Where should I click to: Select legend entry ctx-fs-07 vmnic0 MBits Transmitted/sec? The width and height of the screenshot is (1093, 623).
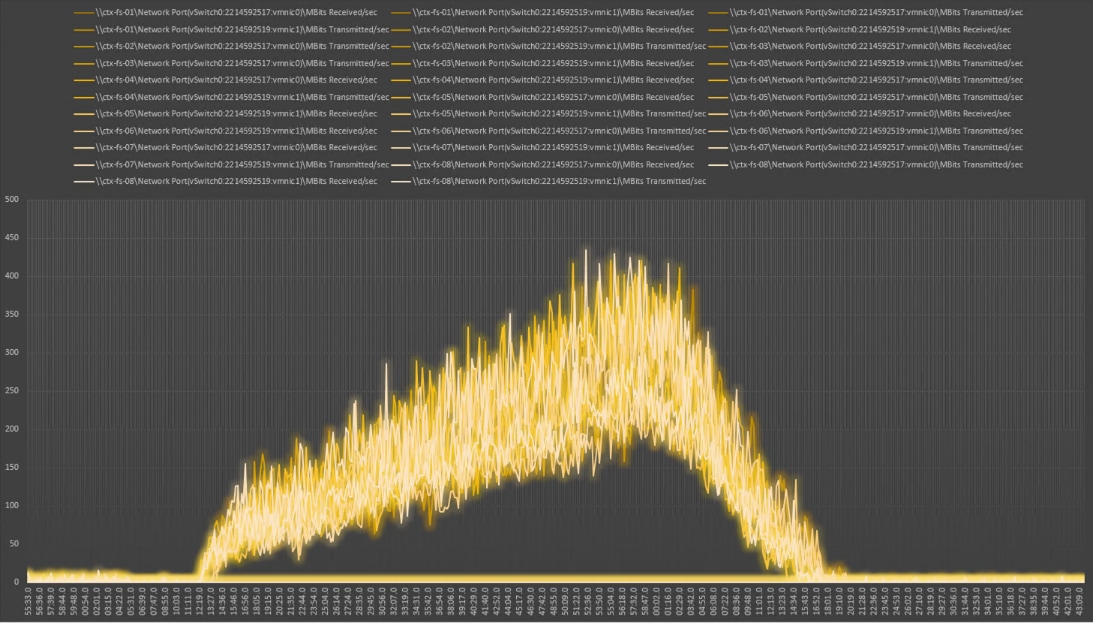coord(866,147)
